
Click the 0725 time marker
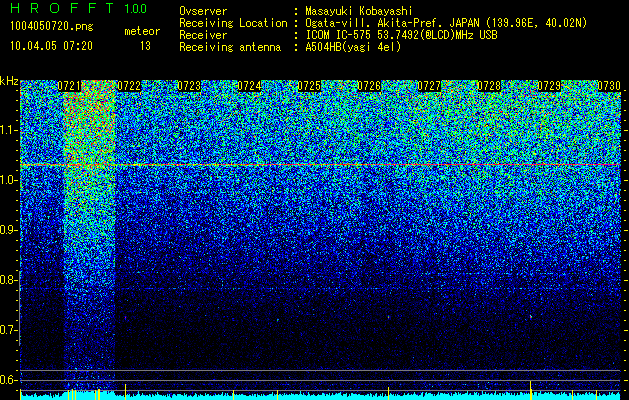[x=309, y=86]
